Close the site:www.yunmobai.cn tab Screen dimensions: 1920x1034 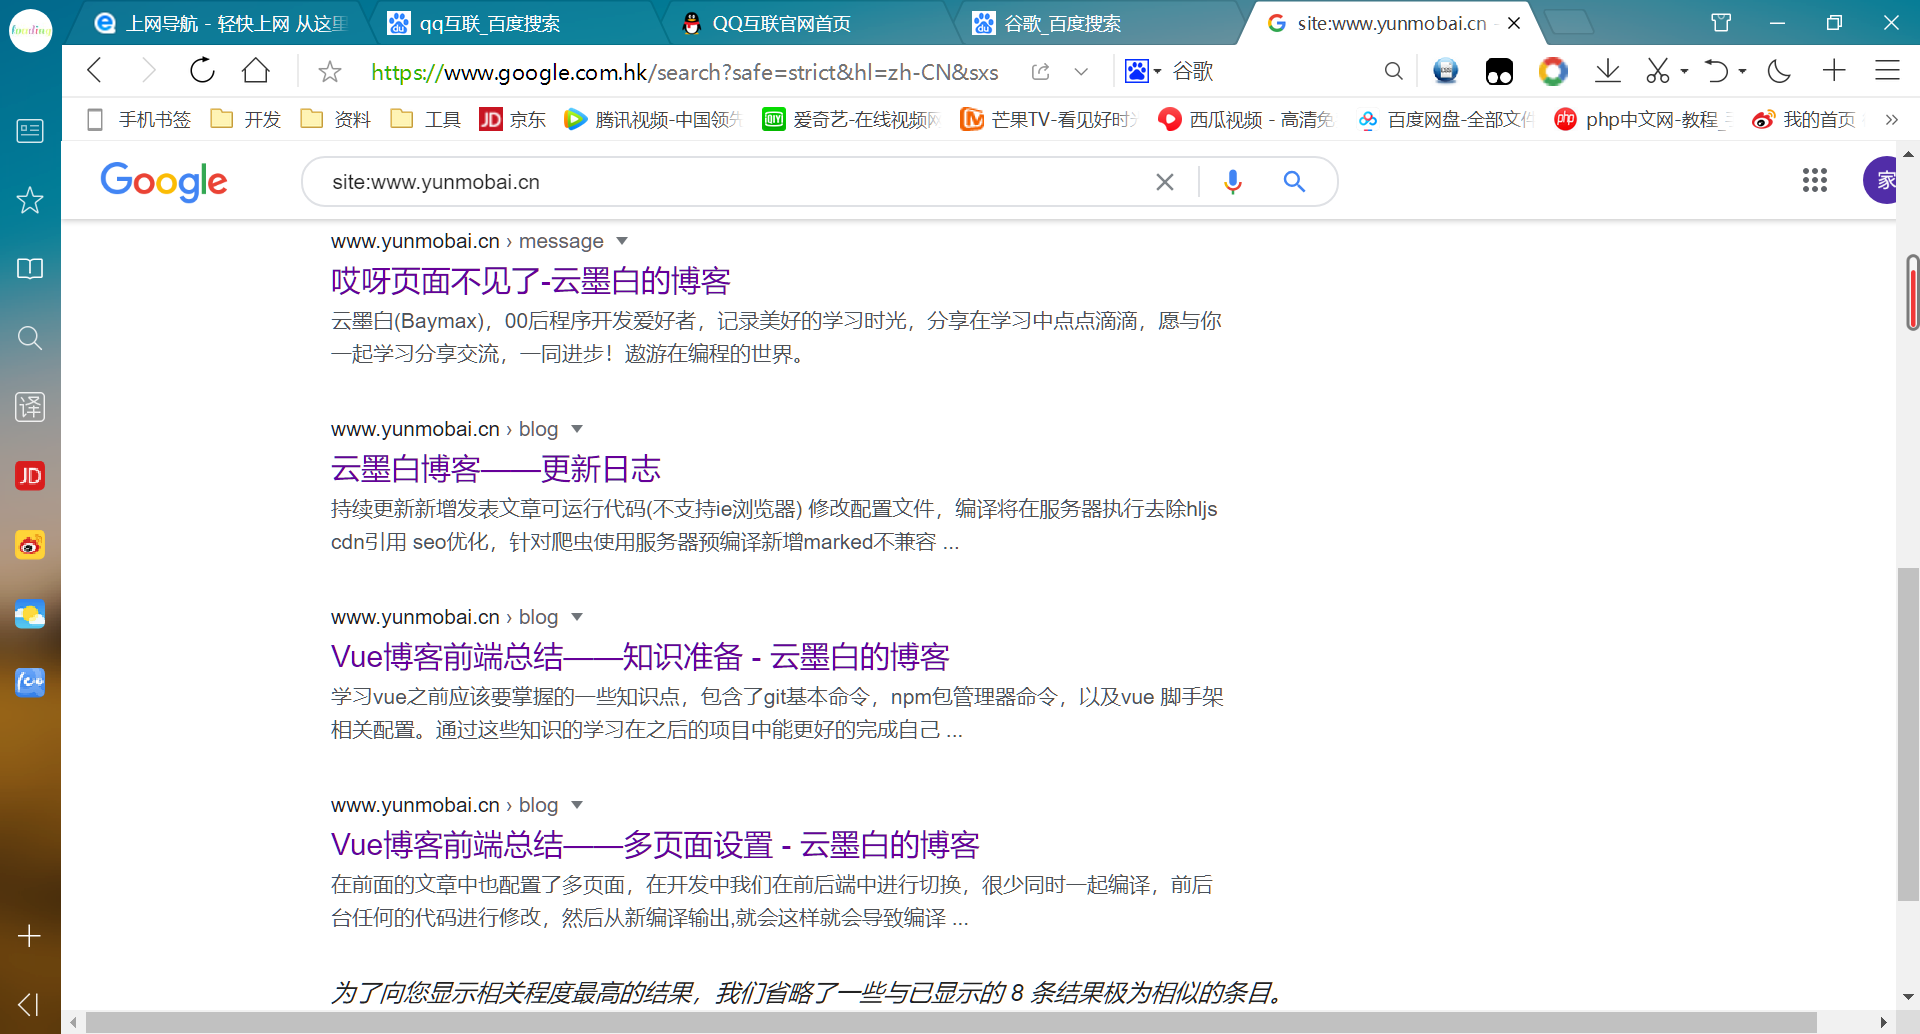pyautogui.click(x=1514, y=23)
